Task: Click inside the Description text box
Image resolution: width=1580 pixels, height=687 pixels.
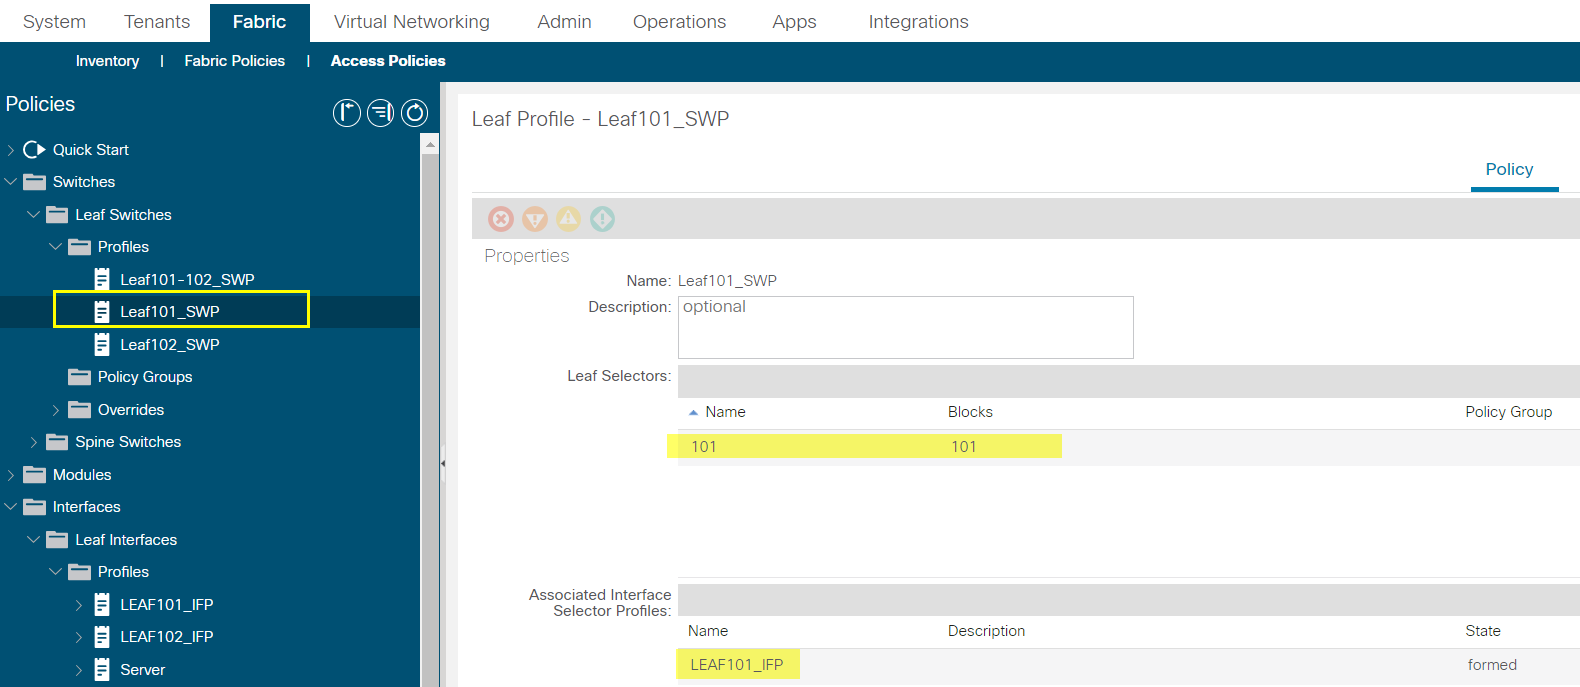Action: [x=905, y=327]
